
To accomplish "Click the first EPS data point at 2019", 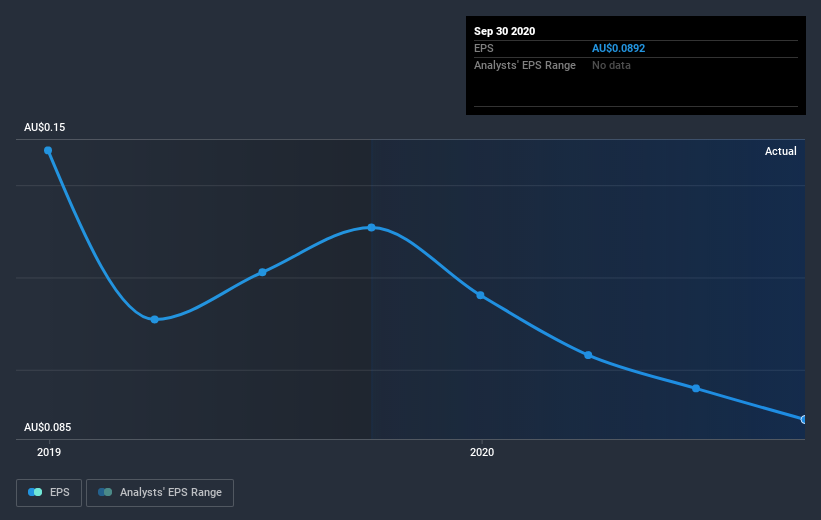I will coord(48,151).
